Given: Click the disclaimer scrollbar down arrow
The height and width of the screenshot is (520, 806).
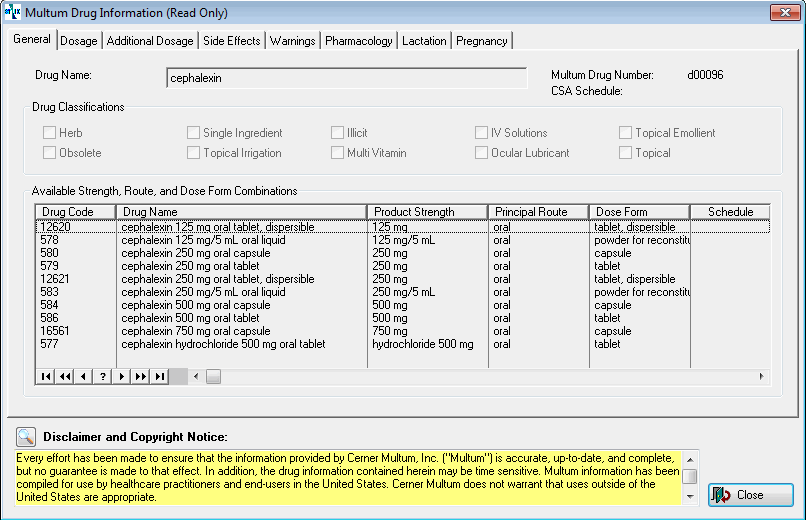Looking at the screenshot, I should coord(690,496).
